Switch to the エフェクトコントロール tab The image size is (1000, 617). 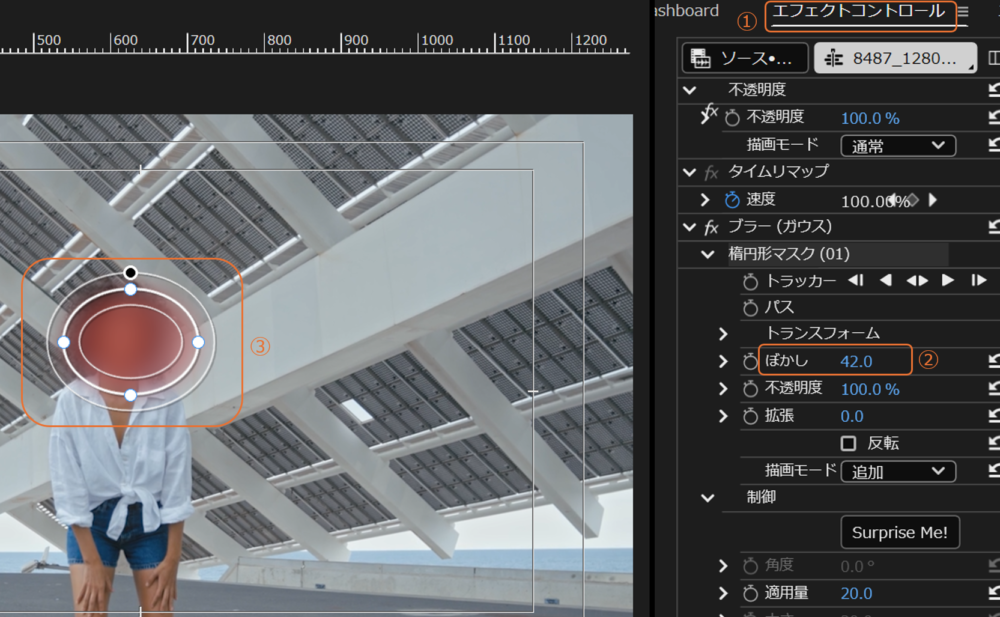pyautogui.click(x=858, y=11)
